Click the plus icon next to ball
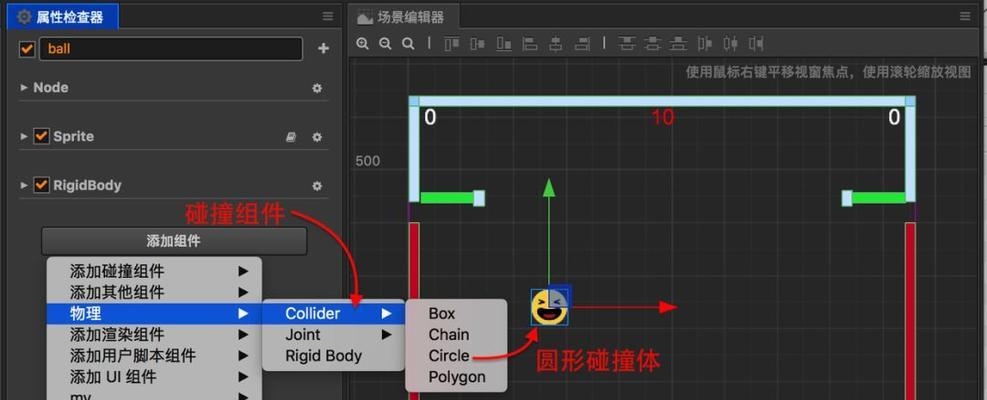987x400 pixels. pyautogui.click(x=323, y=48)
